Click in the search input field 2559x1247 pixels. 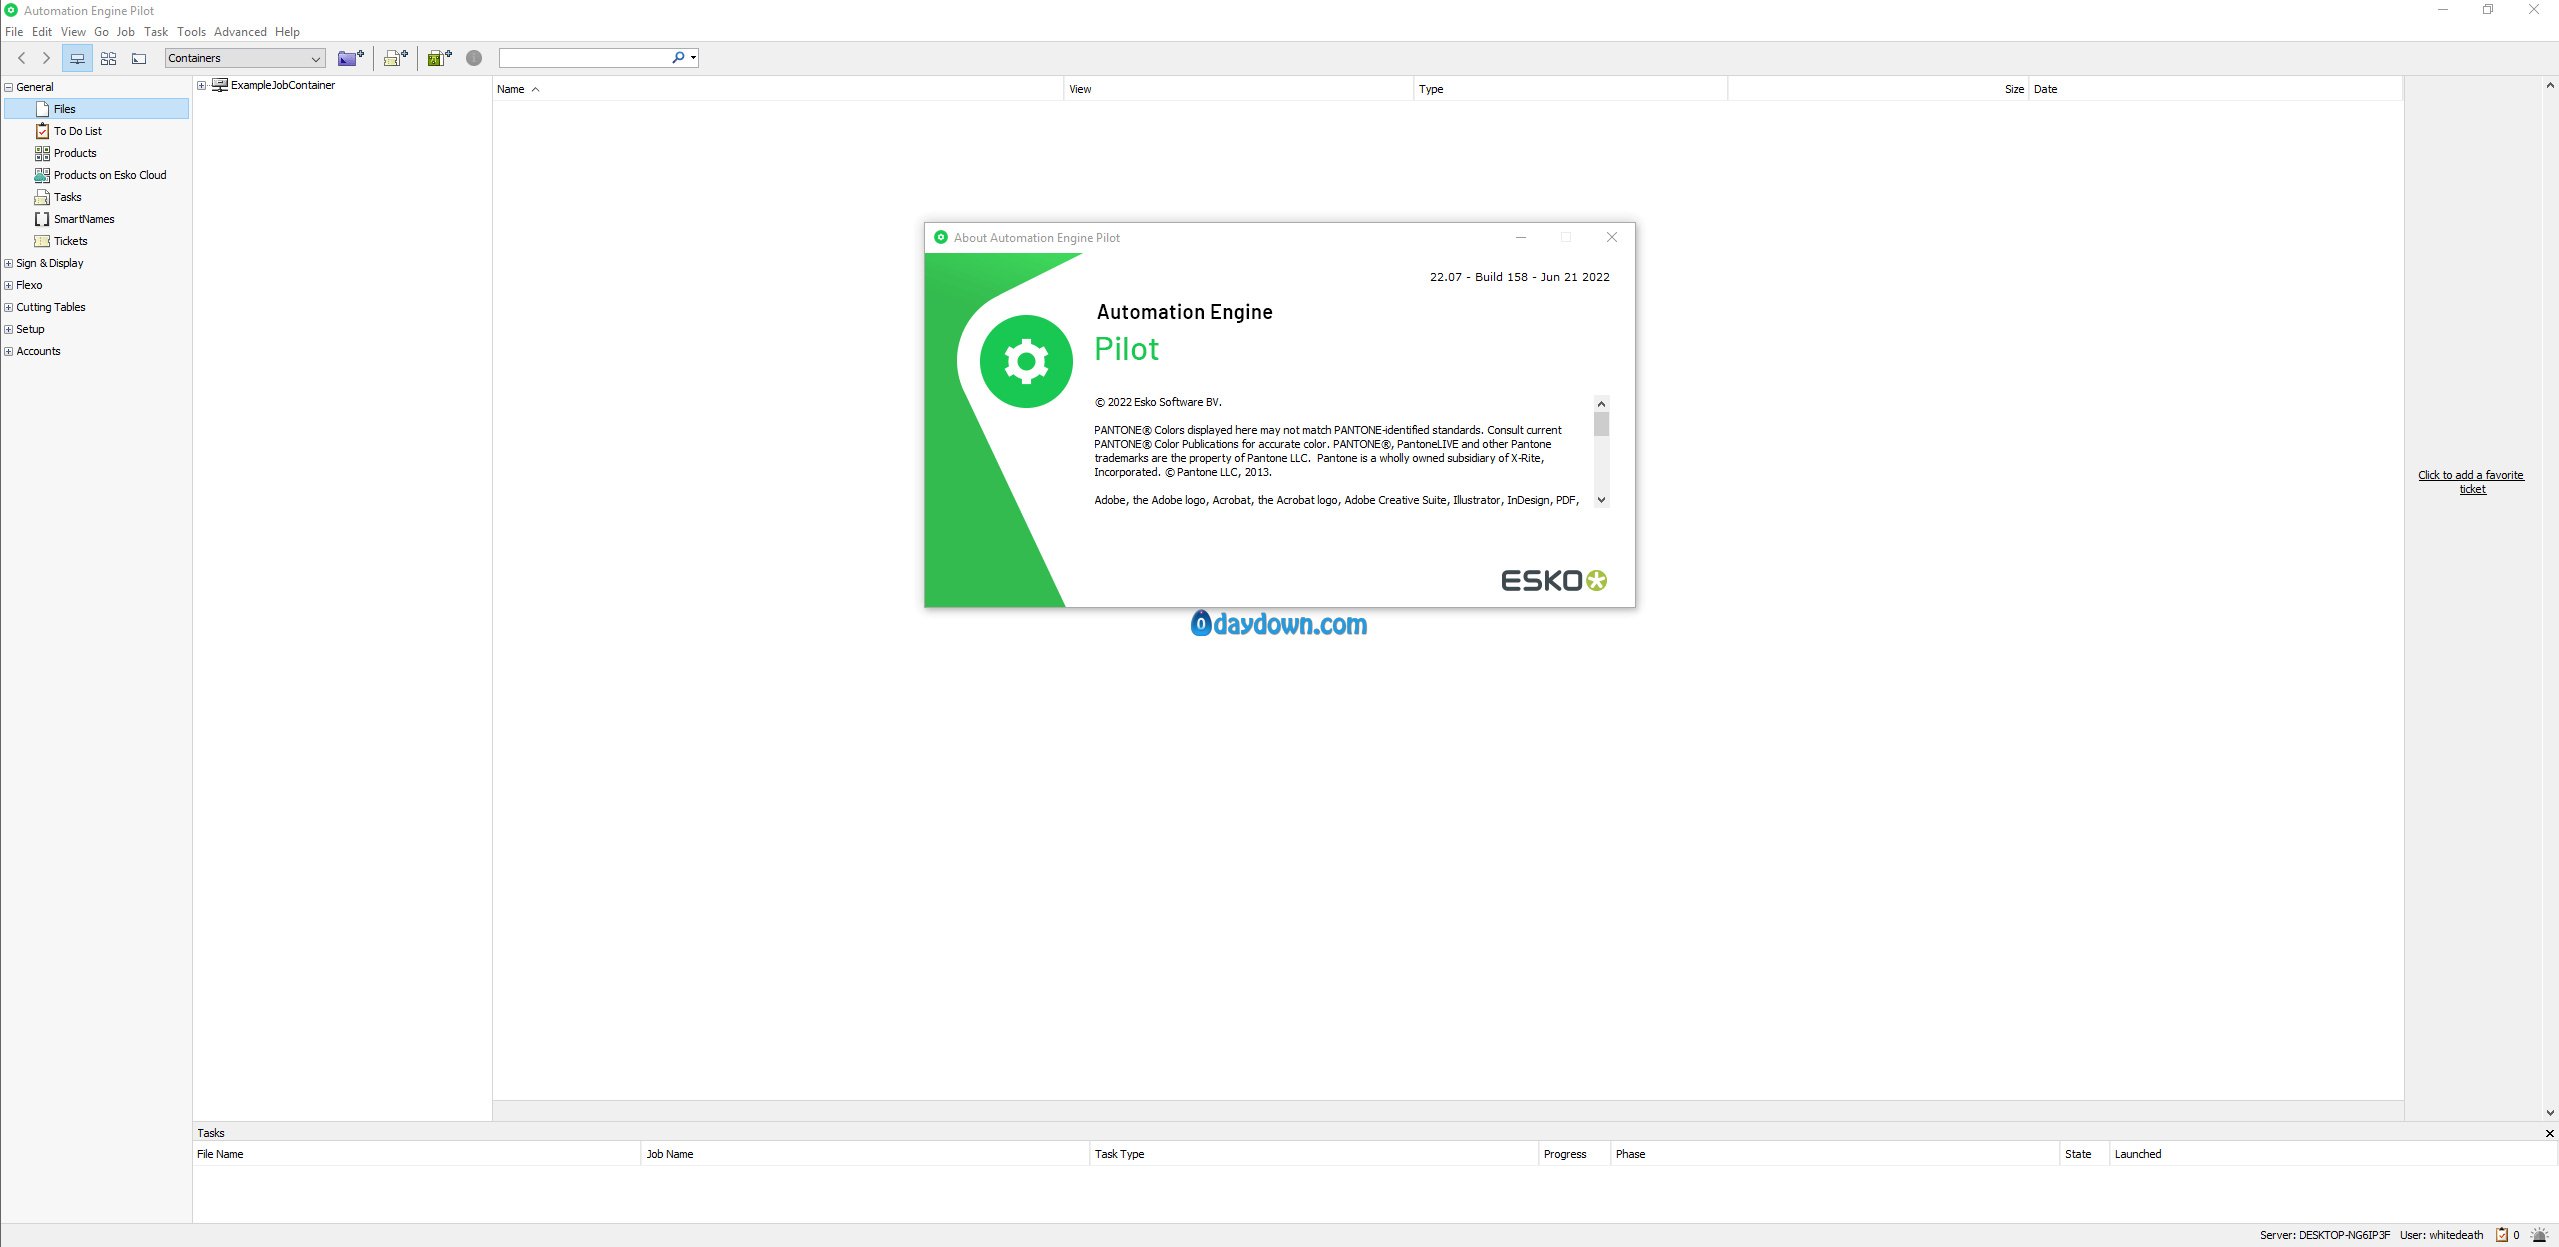(x=585, y=58)
